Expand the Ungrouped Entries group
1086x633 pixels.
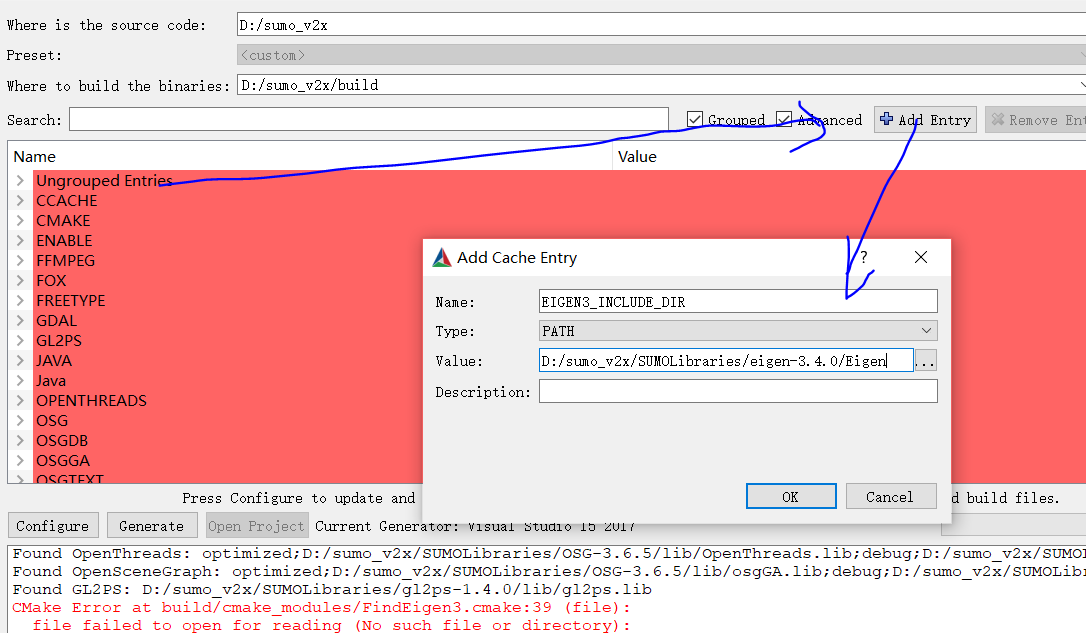20,181
